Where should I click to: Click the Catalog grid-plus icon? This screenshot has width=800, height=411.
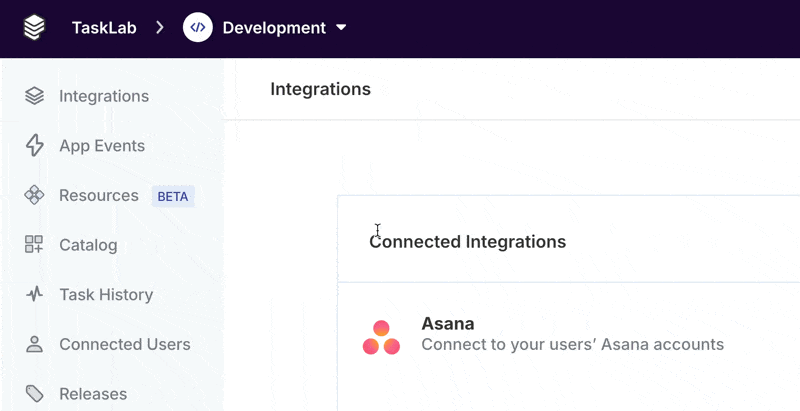tap(35, 245)
